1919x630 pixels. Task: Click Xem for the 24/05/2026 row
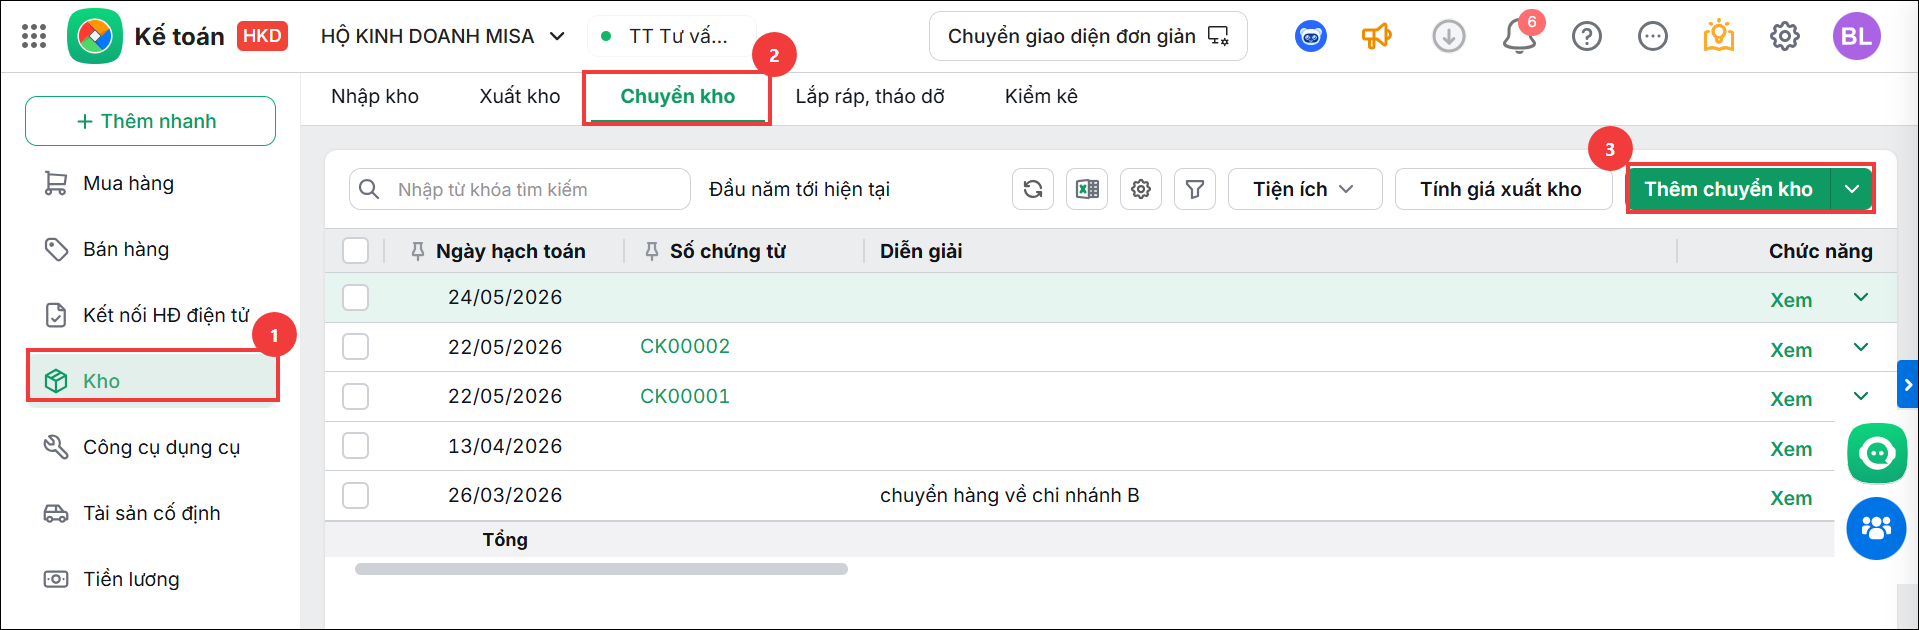tap(1791, 300)
